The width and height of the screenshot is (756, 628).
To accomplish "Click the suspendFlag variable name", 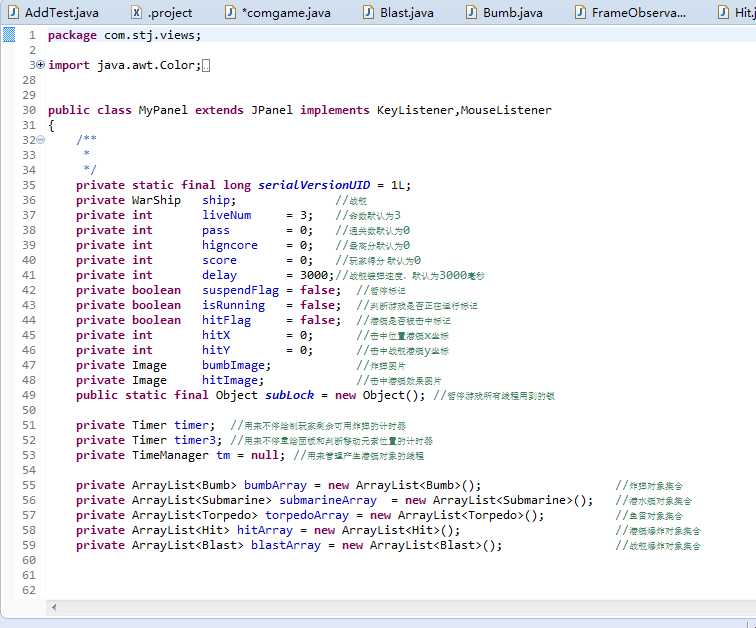I will click(241, 290).
